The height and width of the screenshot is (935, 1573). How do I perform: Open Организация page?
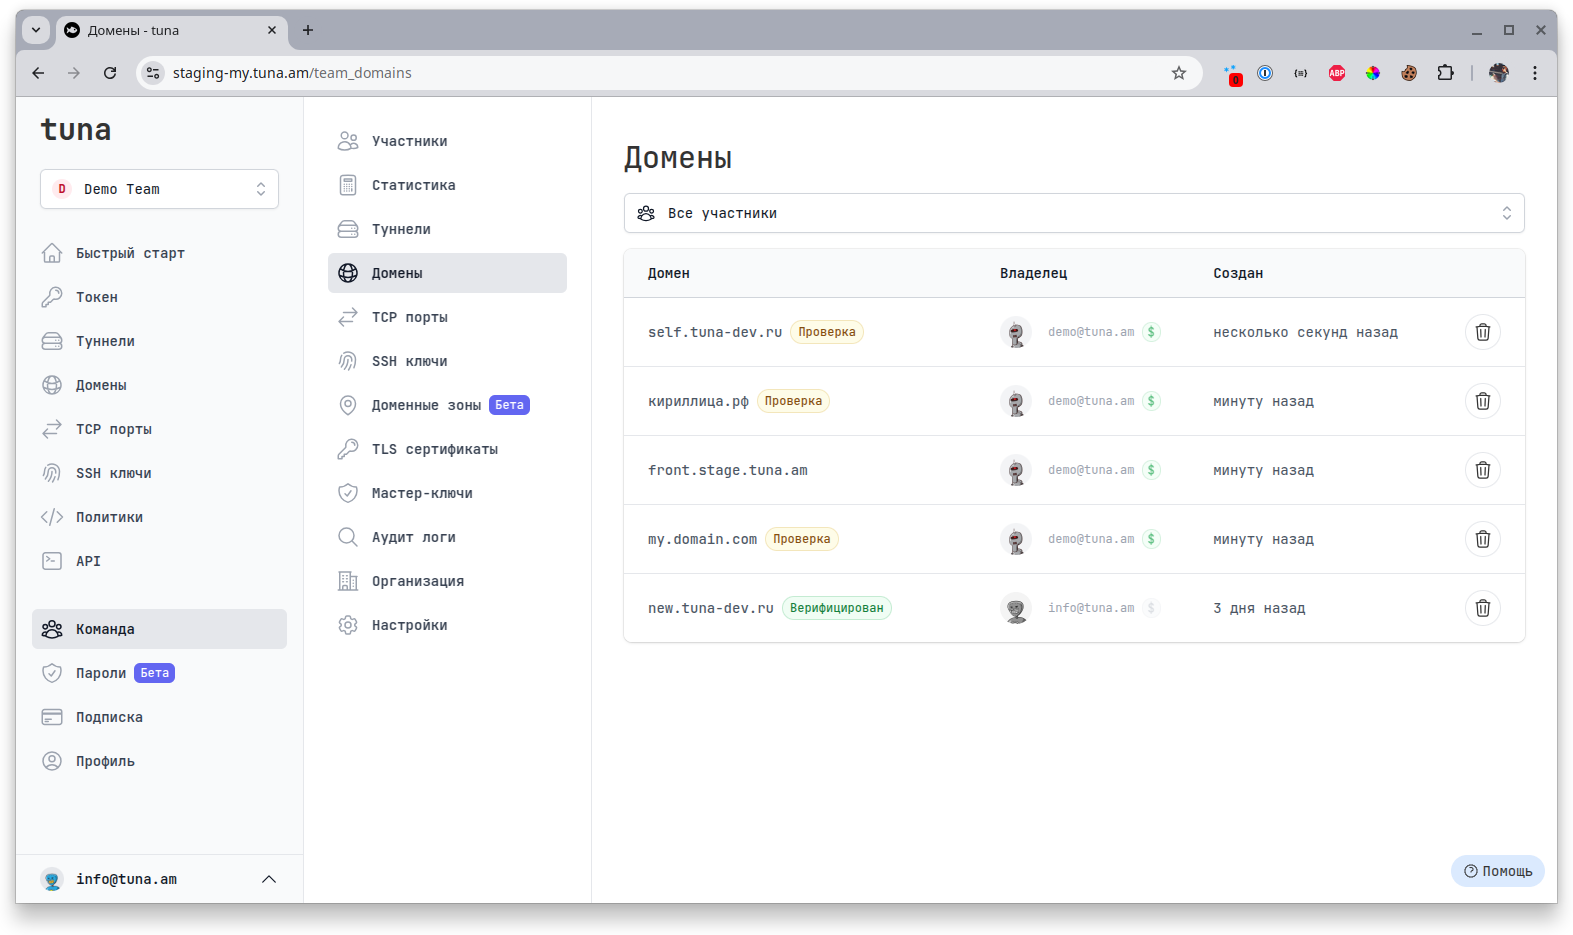(x=447, y=581)
